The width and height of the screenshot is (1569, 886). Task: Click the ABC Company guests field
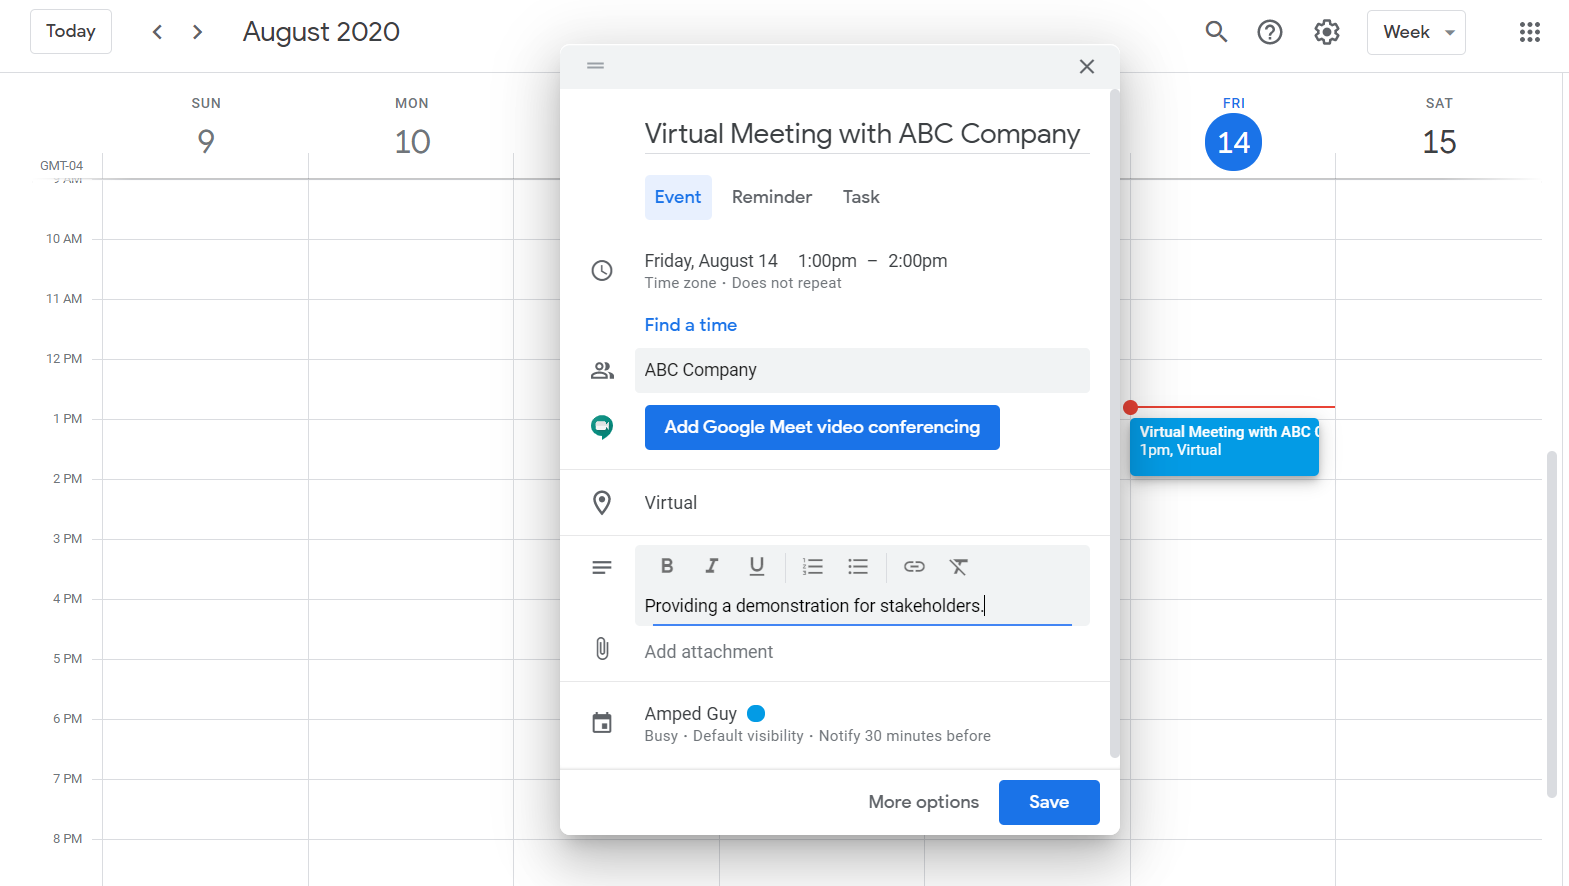862,370
